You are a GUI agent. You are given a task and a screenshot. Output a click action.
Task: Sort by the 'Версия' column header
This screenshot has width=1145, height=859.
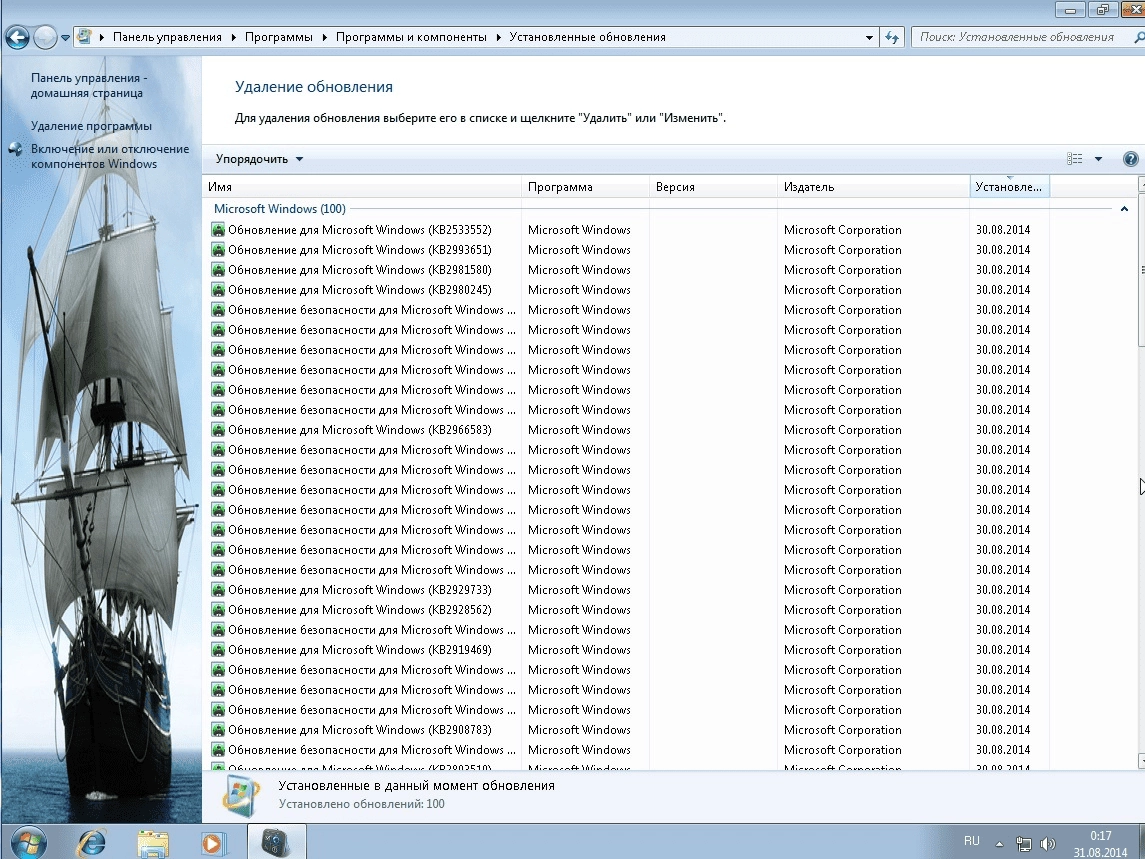point(713,187)
